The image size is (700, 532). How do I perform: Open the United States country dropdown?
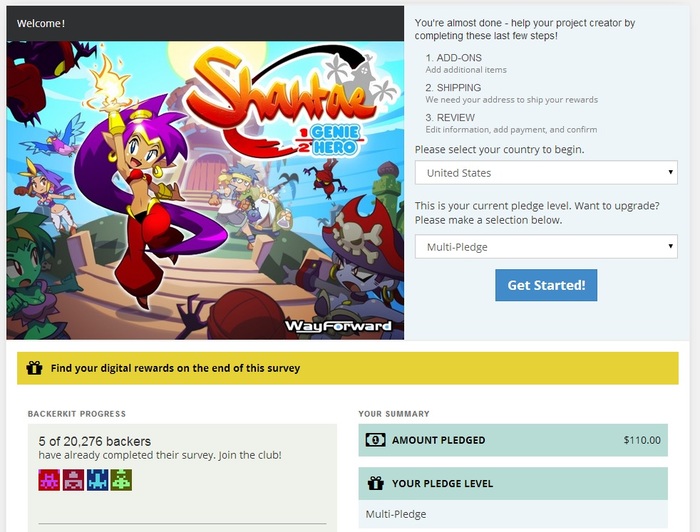pyautogui.click(x=546, y=173)
